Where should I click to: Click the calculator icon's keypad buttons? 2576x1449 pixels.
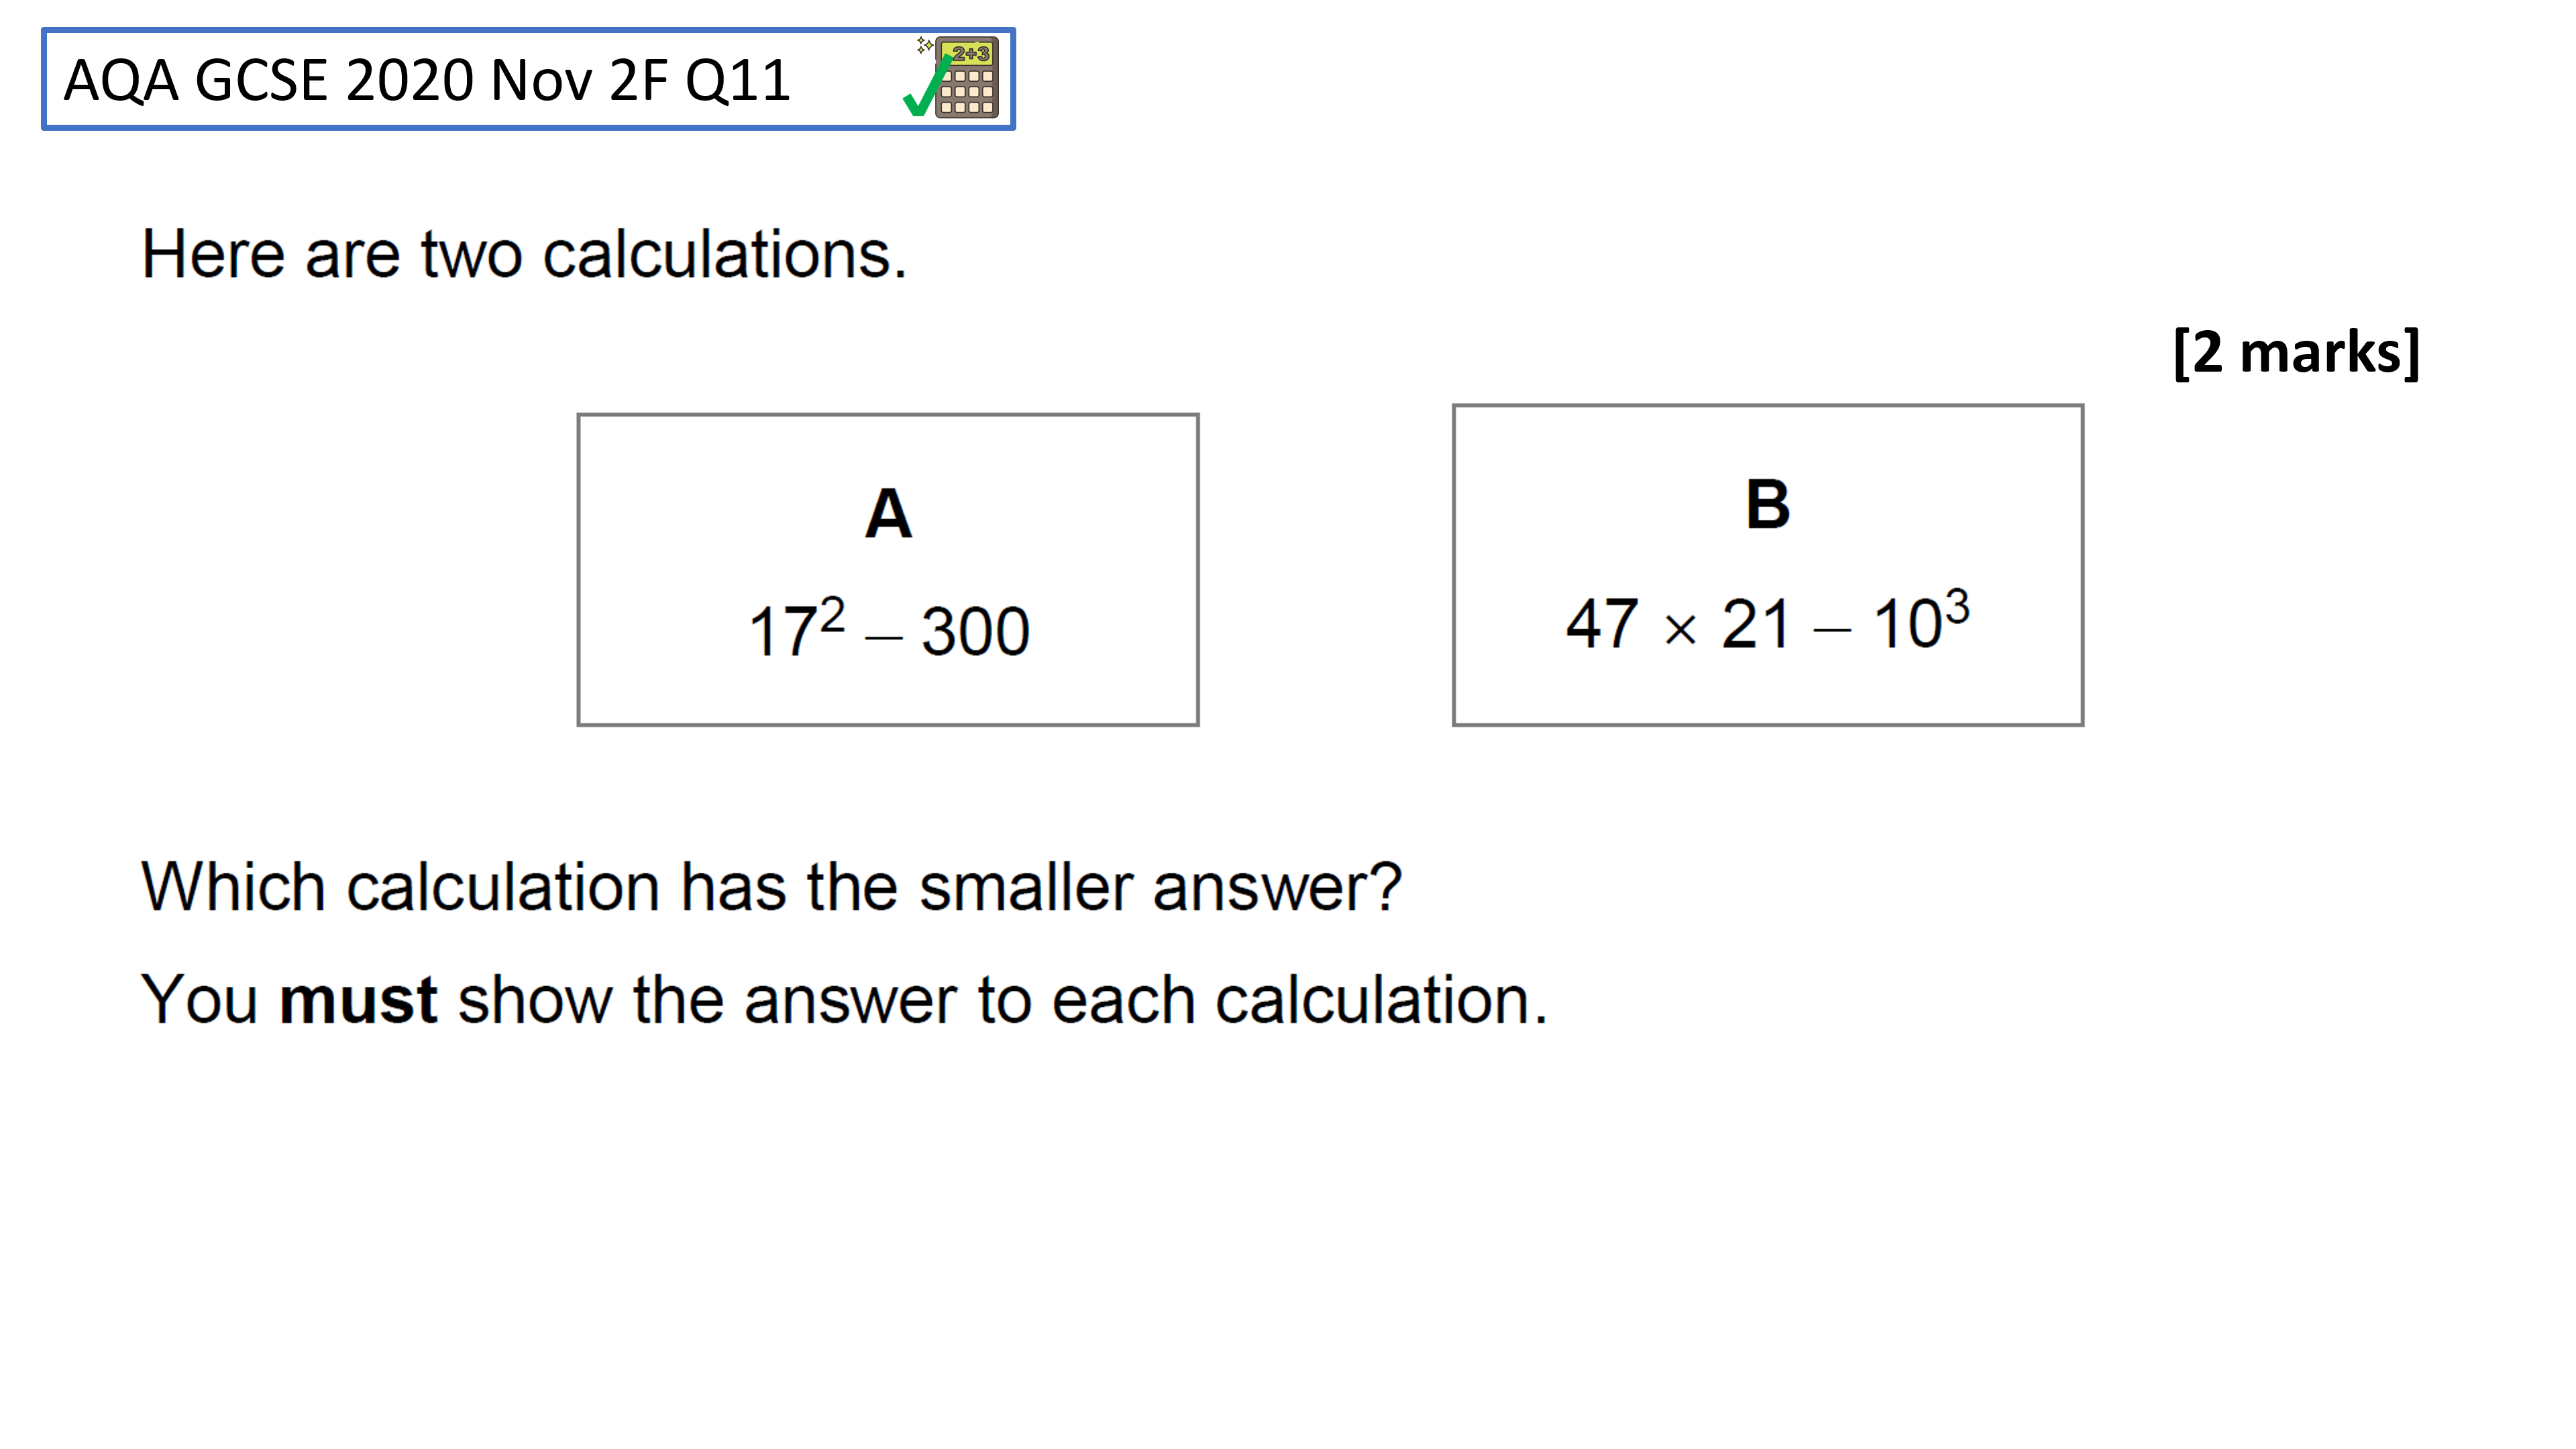967,91
